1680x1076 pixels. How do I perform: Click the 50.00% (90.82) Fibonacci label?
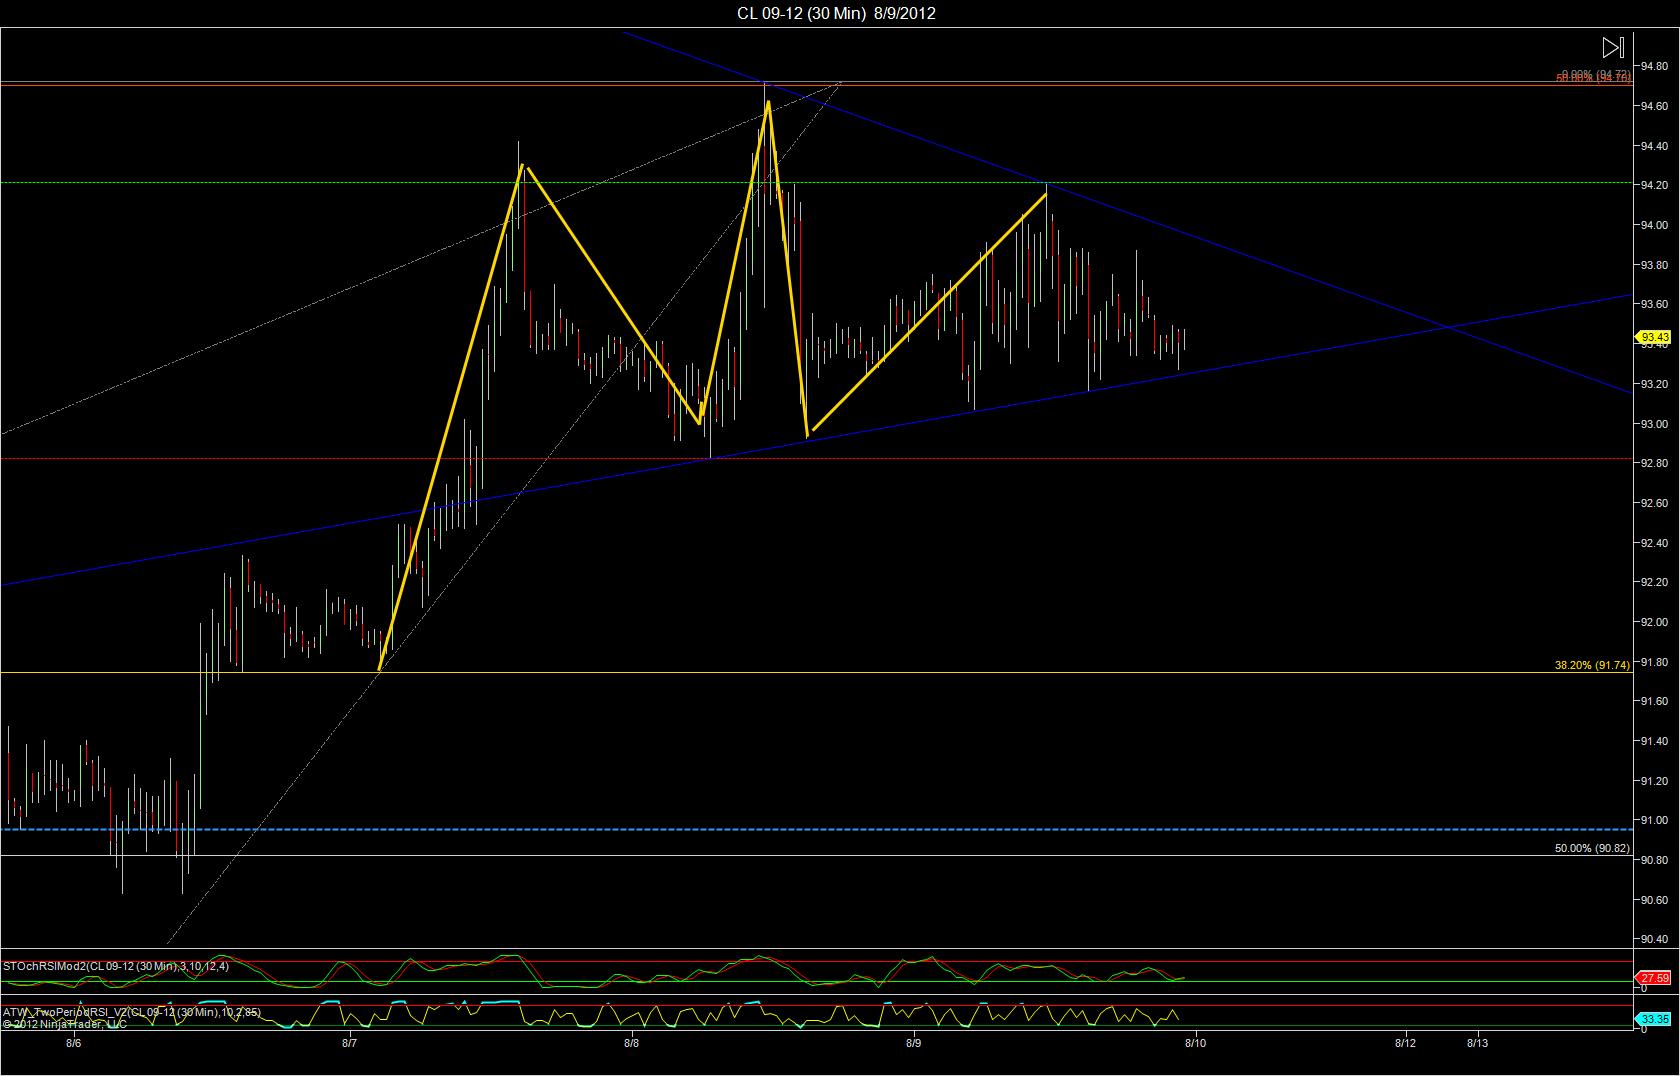[x=1592, y=848]
